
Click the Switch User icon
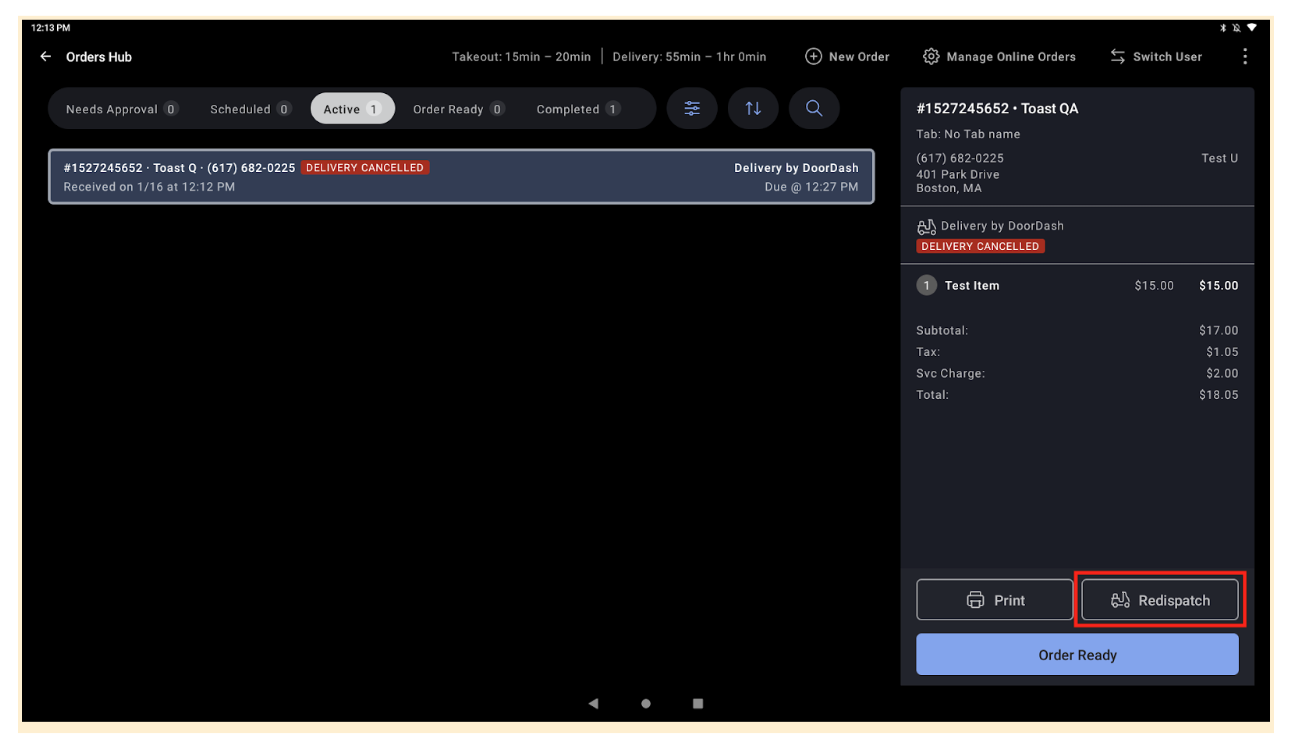pyautogui.click(x=1117, y=56)
